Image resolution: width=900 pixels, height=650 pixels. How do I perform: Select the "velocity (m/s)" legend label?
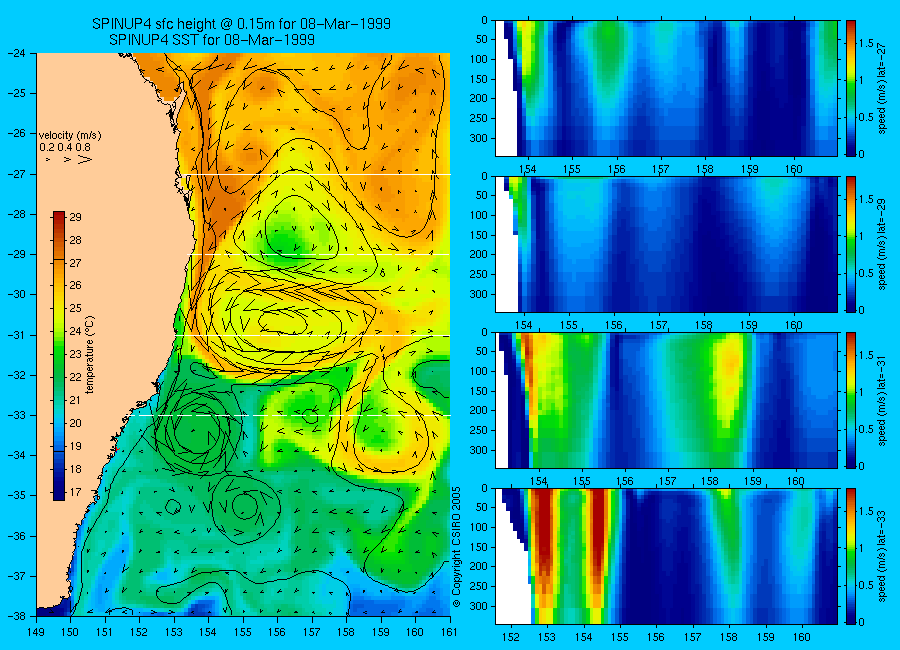tap(70, 136)
